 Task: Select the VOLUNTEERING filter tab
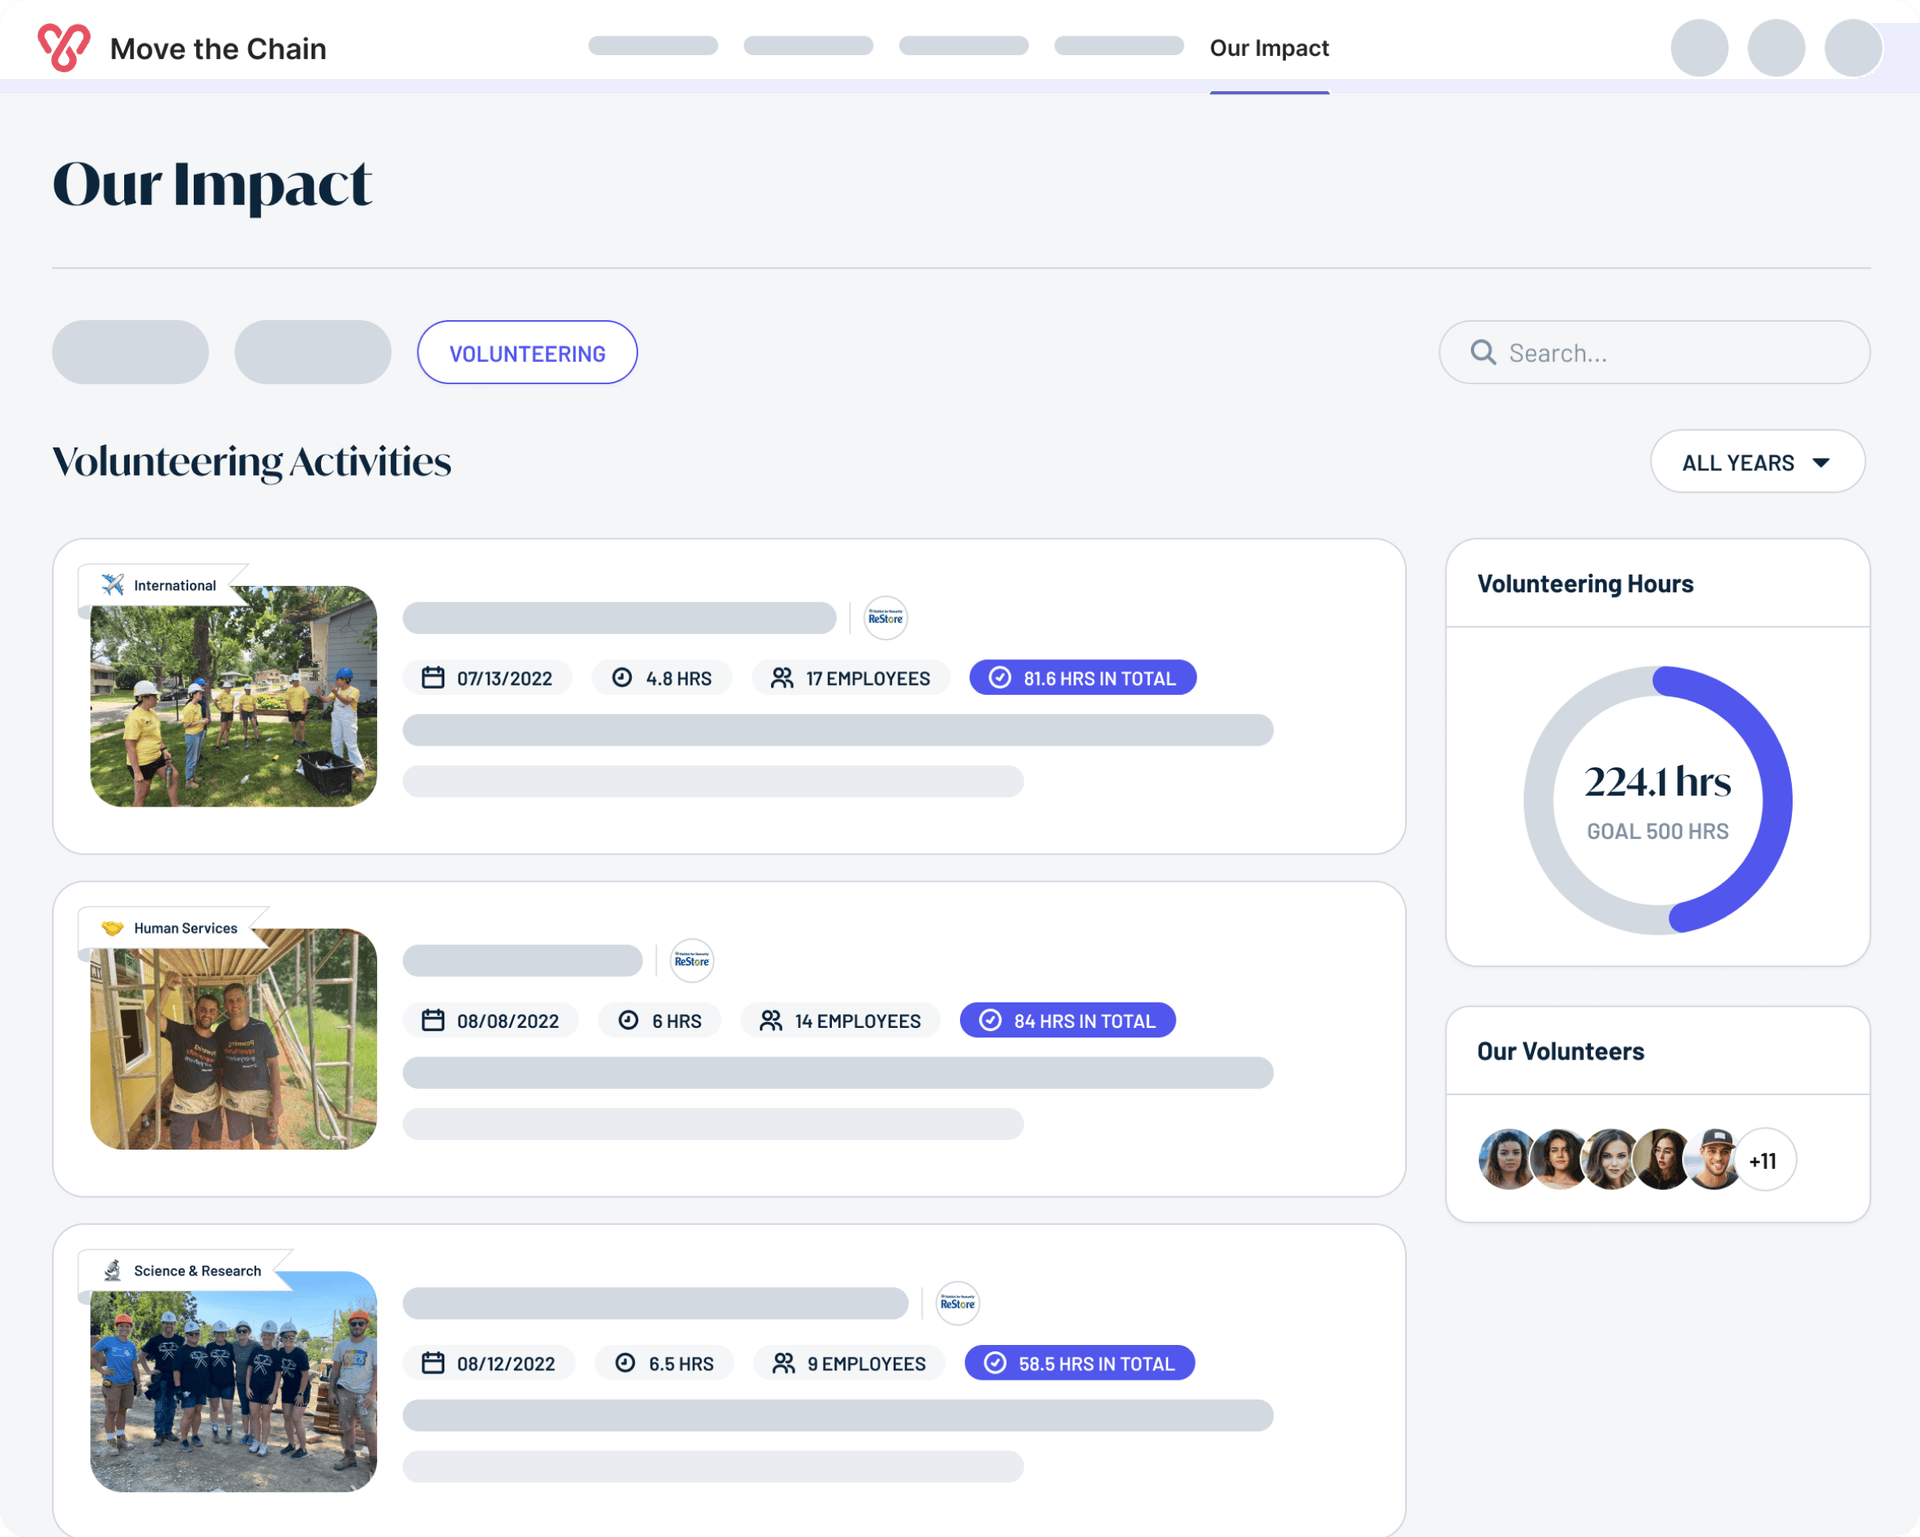coord(527,352)
